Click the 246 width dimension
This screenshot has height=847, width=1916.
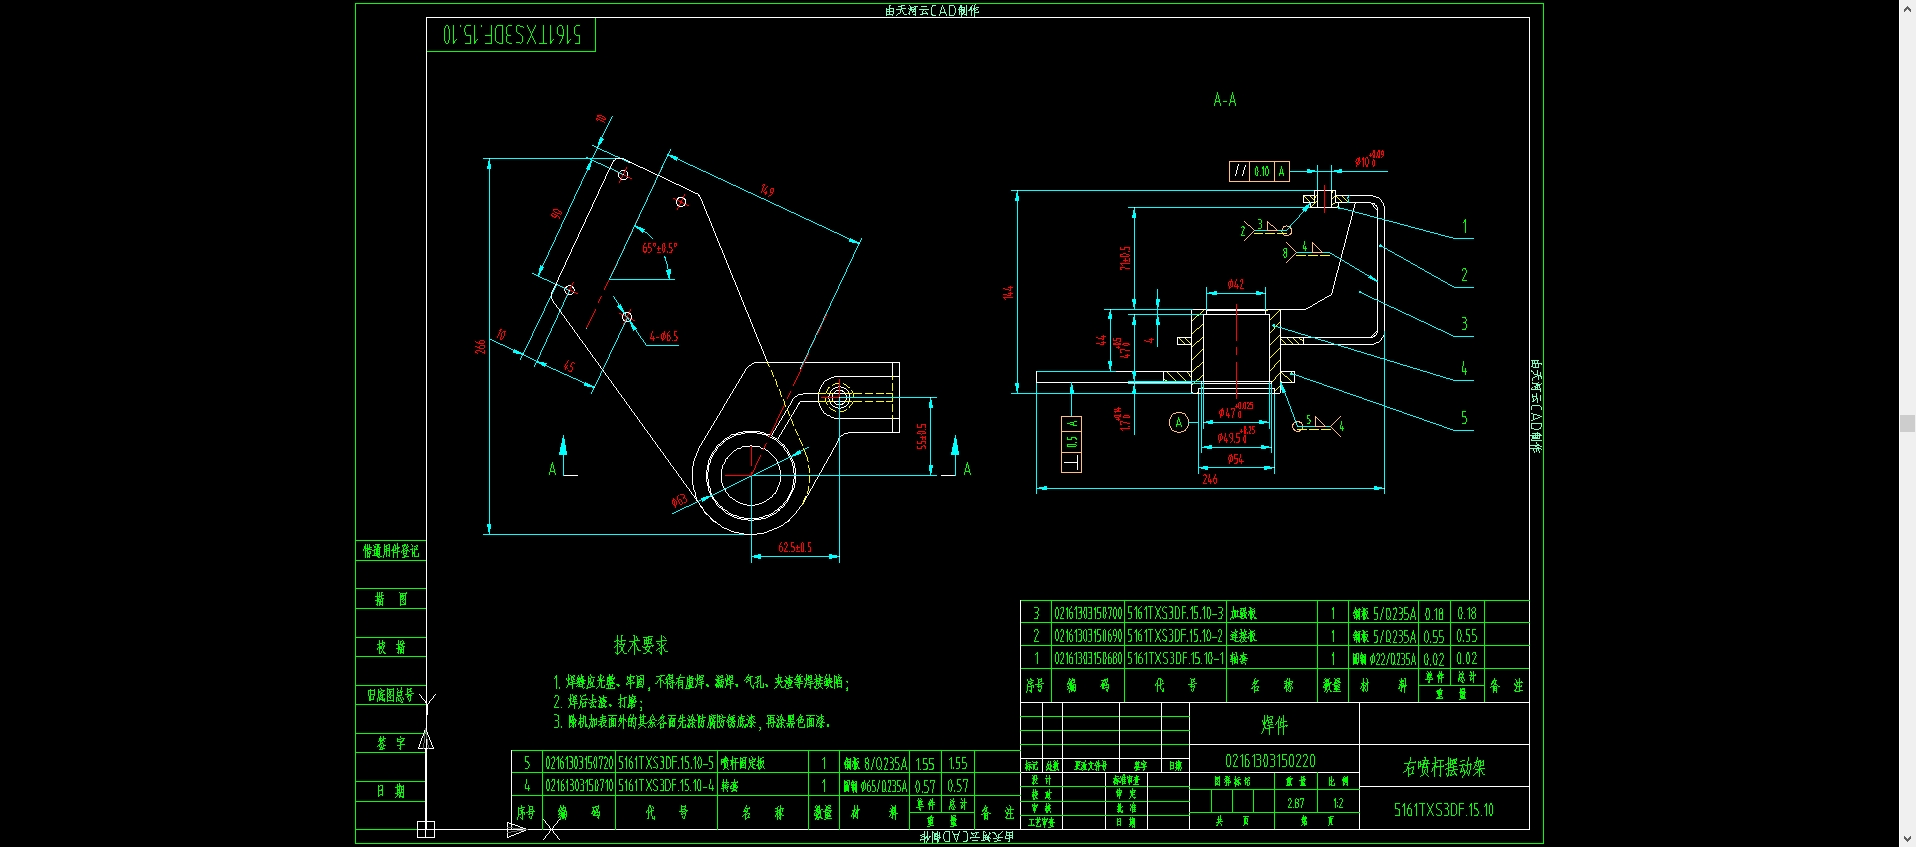pyautogui.click(x=1210, y=480)
